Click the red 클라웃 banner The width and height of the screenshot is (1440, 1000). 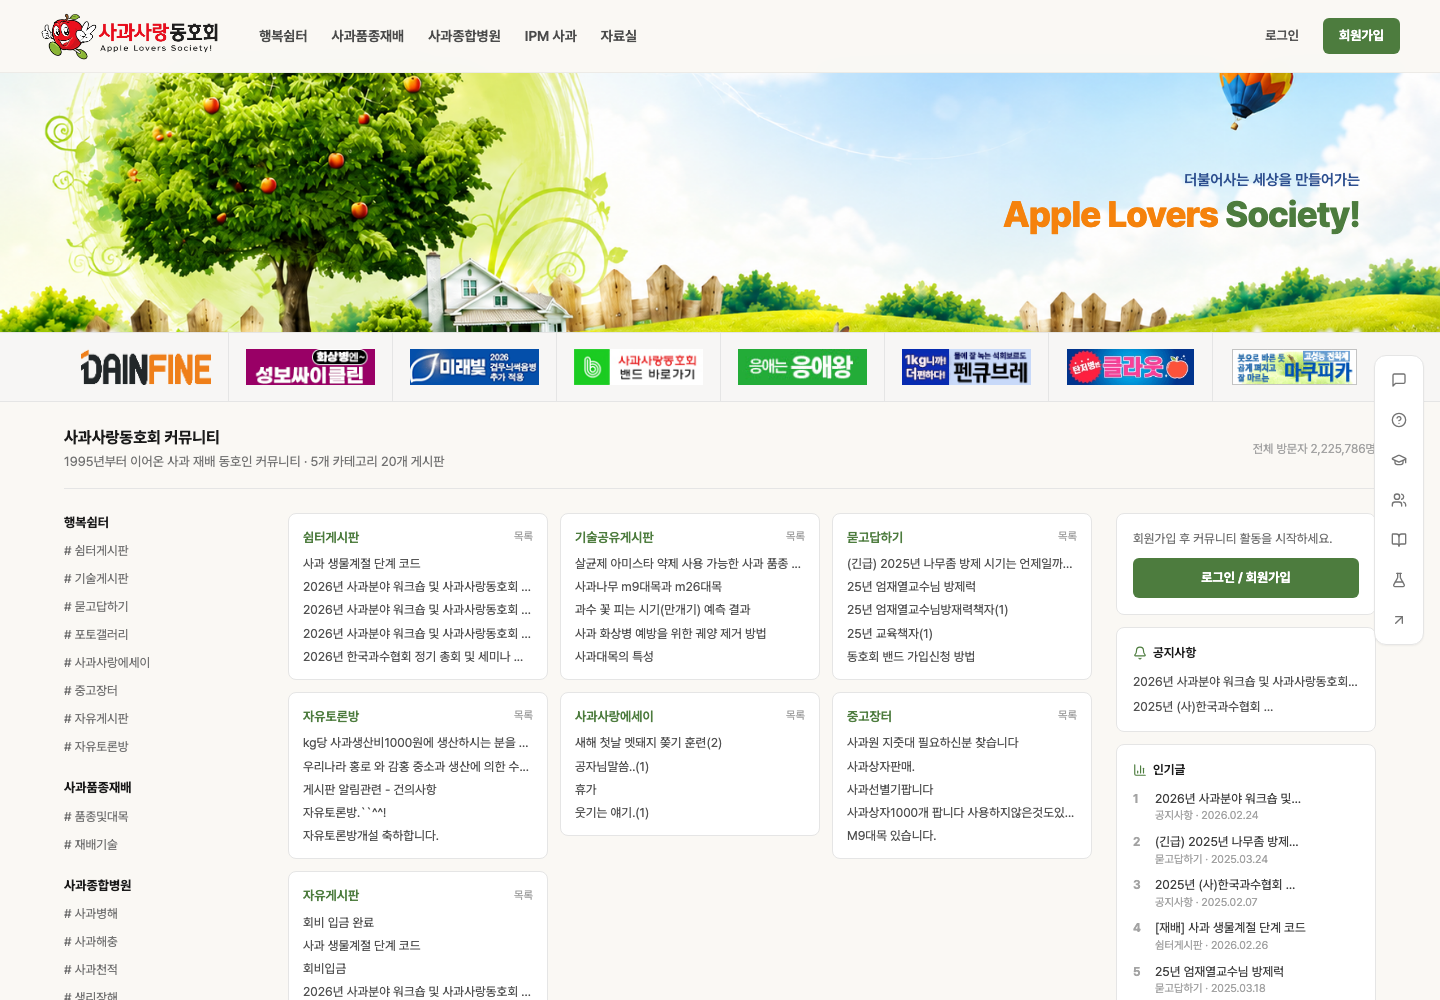click(x=1130, y=367)
